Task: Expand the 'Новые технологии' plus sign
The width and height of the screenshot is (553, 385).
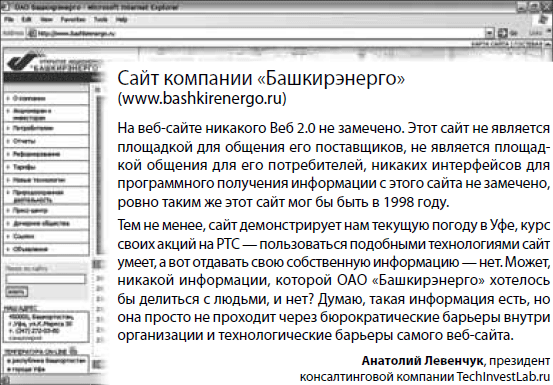Action: pos(8,180)
